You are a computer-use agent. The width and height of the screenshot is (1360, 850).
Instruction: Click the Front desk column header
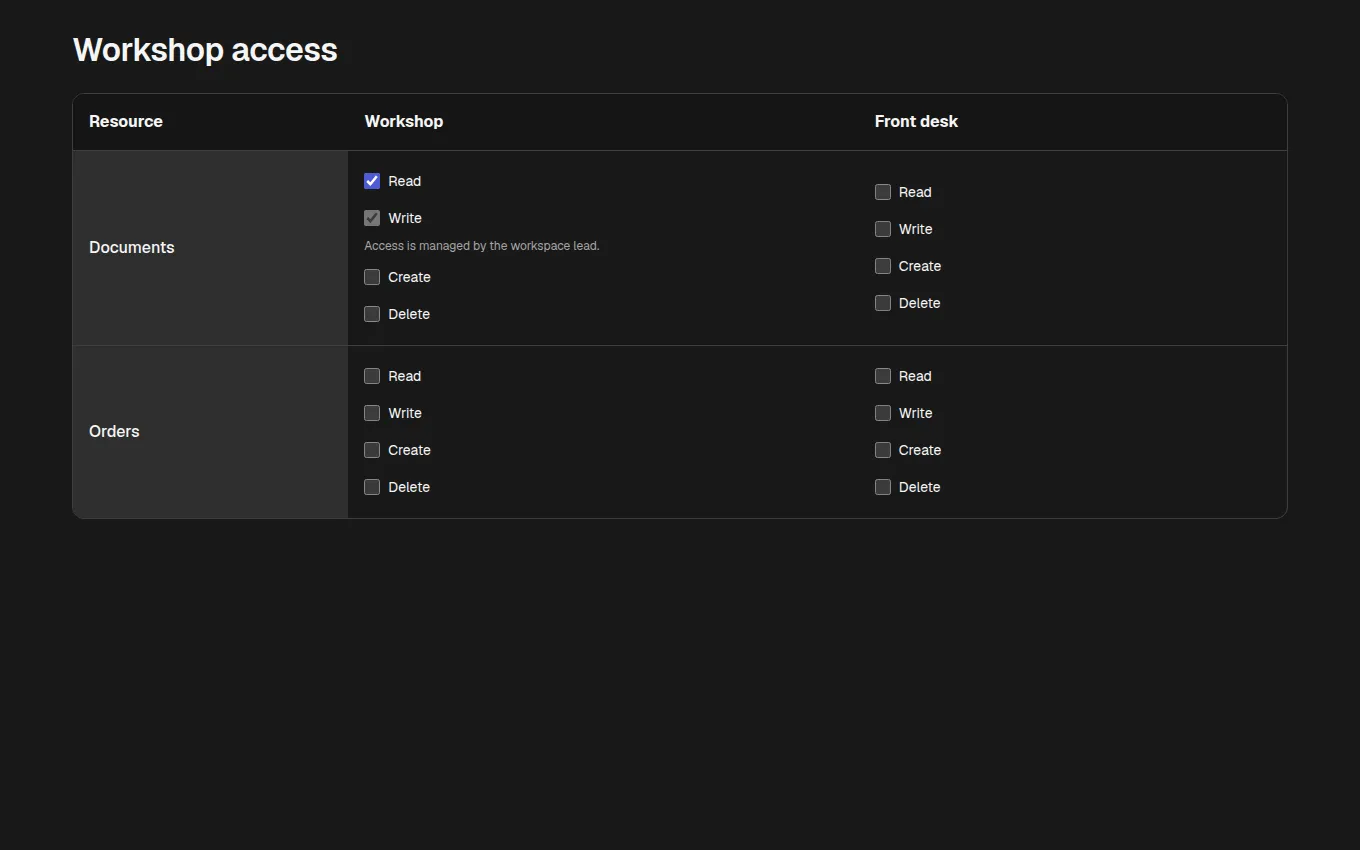[1072, 122]
